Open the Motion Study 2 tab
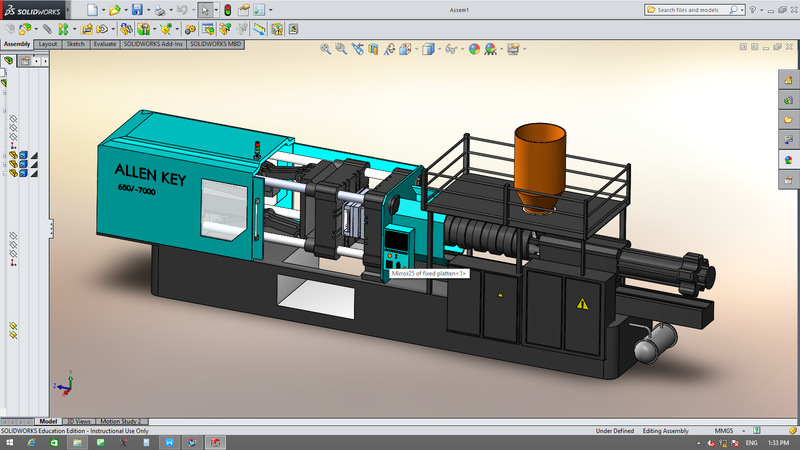 click(121, 421)
